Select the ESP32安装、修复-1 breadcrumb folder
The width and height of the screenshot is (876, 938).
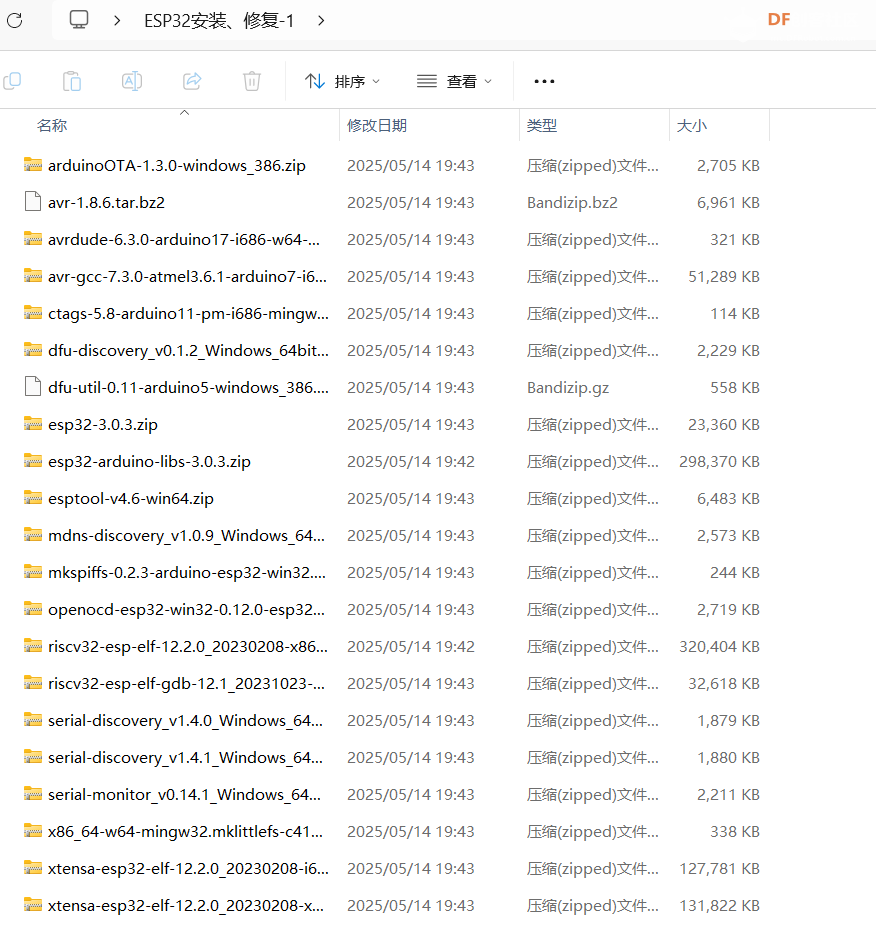point(219,21)
